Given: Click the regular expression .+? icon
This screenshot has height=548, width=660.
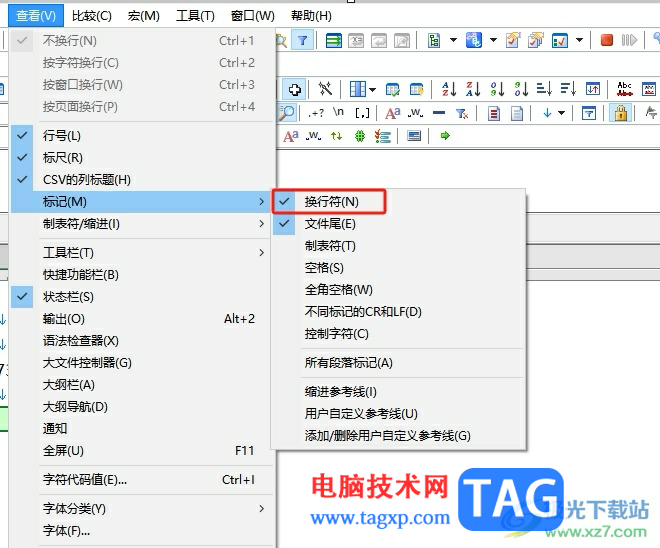Looking at the screenshot, I should (x=316, y=113).
